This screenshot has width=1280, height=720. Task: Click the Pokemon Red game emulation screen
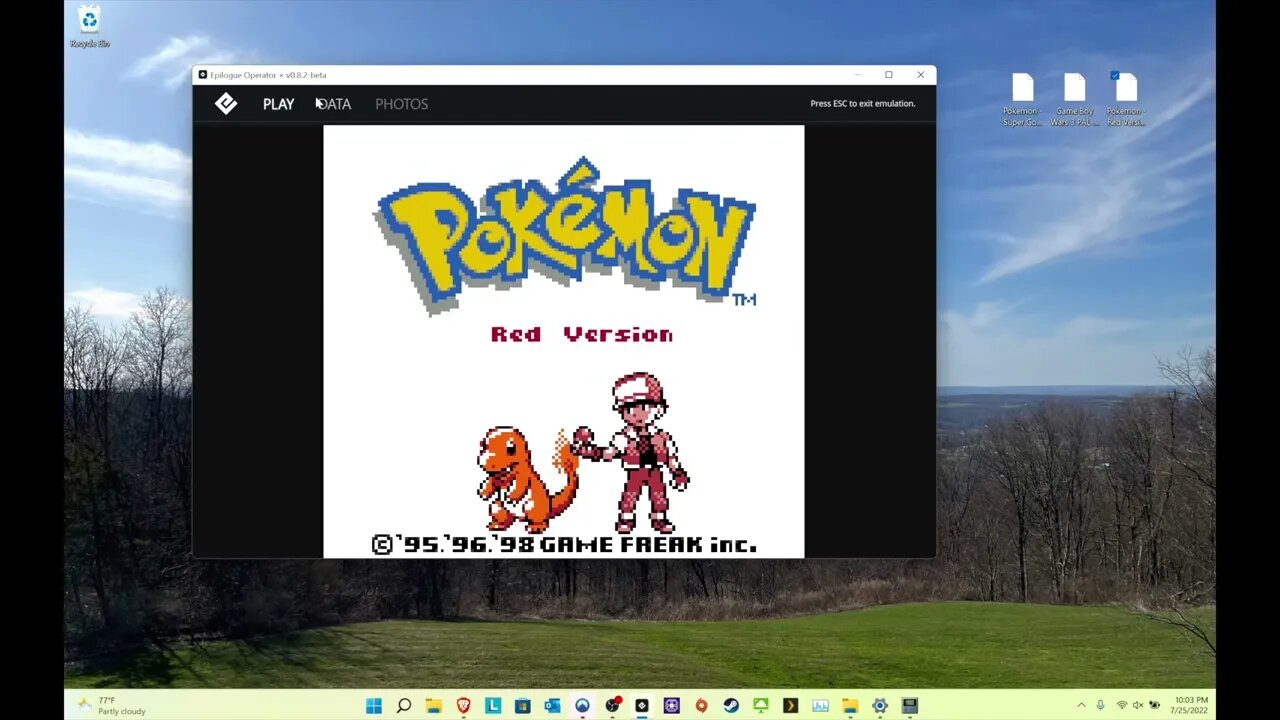point(563,341)
